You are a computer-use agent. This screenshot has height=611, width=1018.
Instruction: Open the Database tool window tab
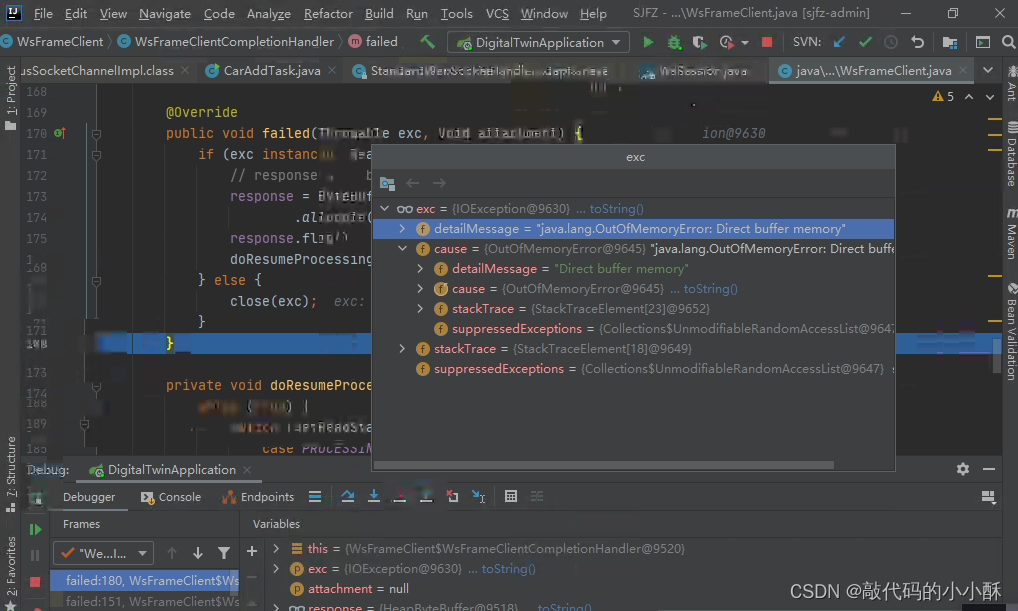point(1012,154)
